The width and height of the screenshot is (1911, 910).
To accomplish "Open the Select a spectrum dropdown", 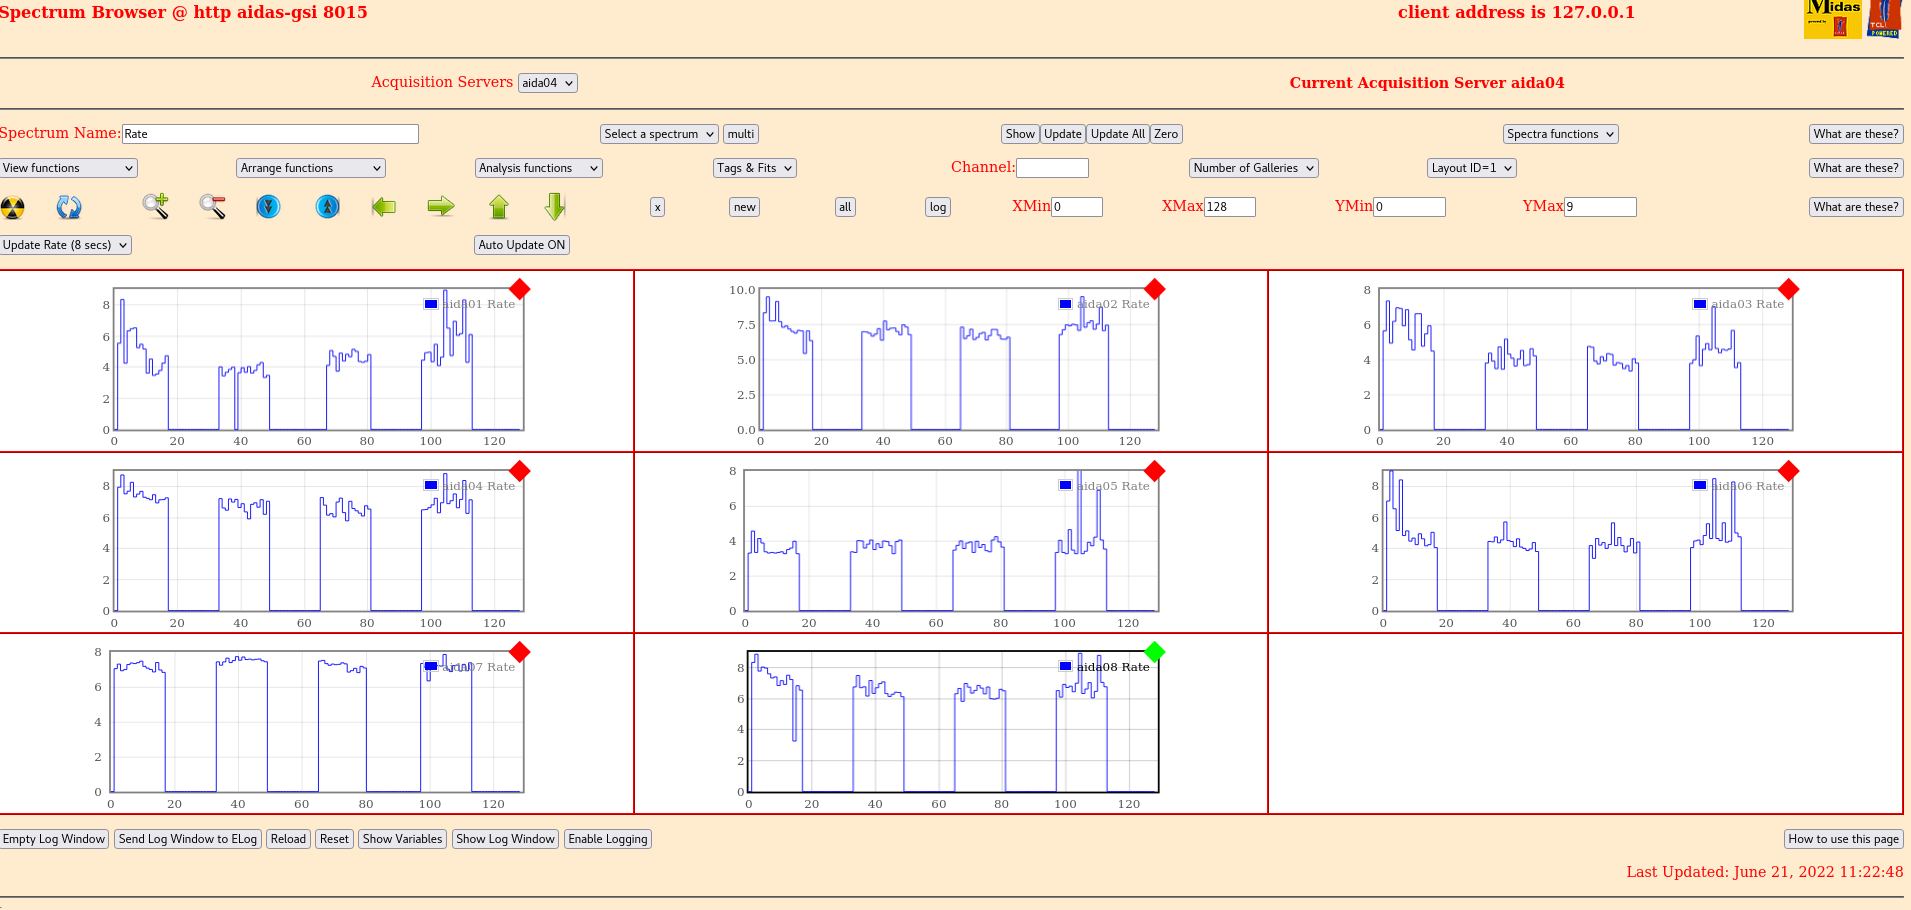I will click(x=660, y=134).
